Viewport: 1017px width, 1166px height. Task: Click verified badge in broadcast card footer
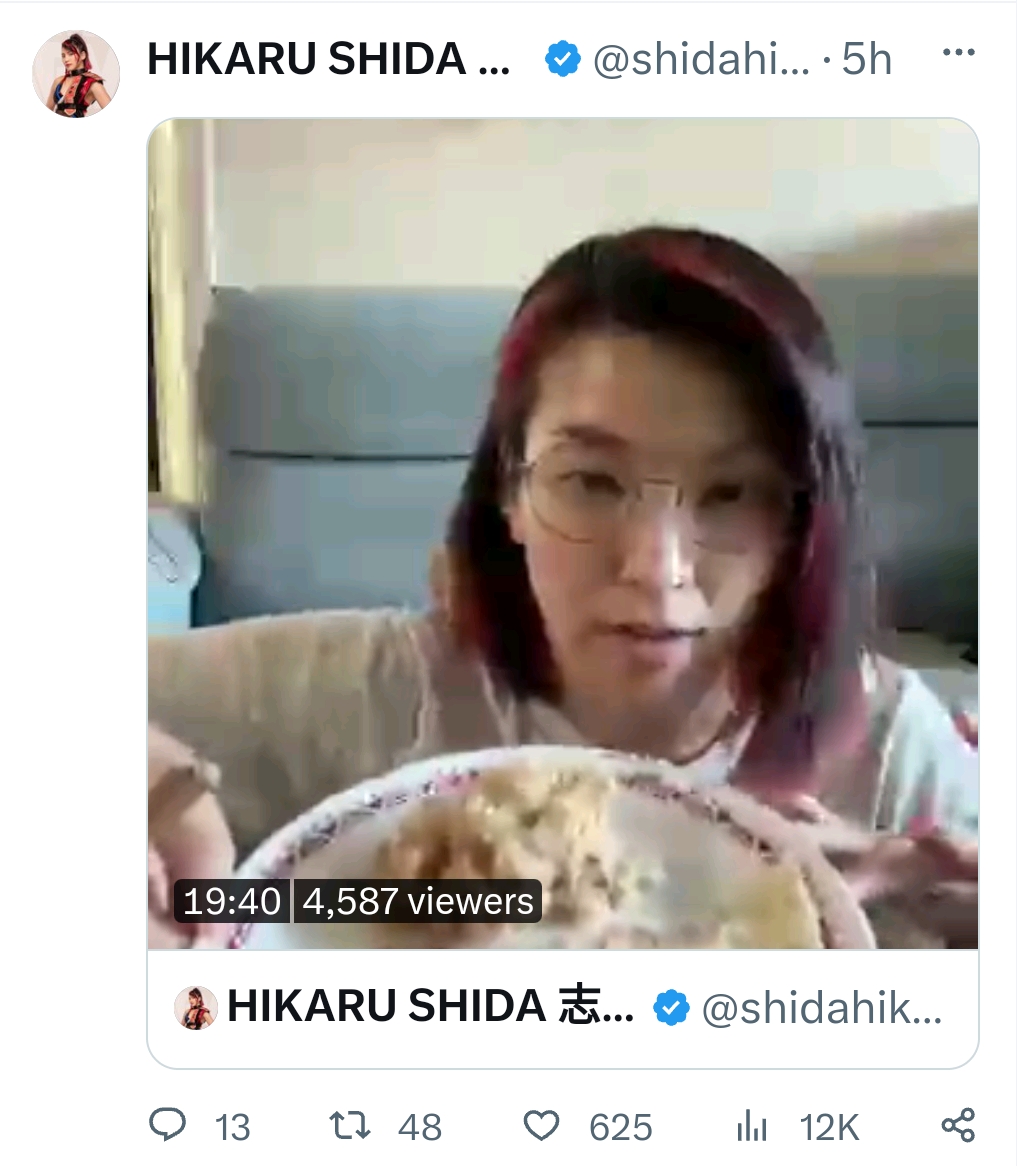pos(671,1008)
